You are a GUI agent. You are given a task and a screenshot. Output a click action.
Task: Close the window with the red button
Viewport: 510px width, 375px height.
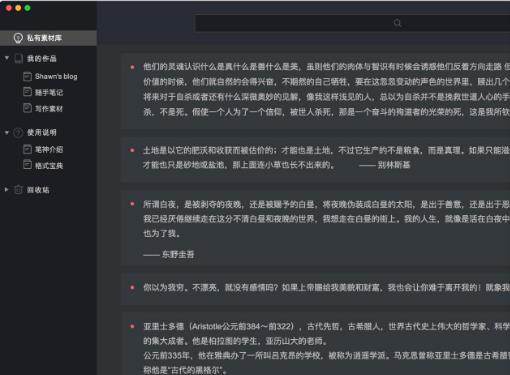point(9,8)
